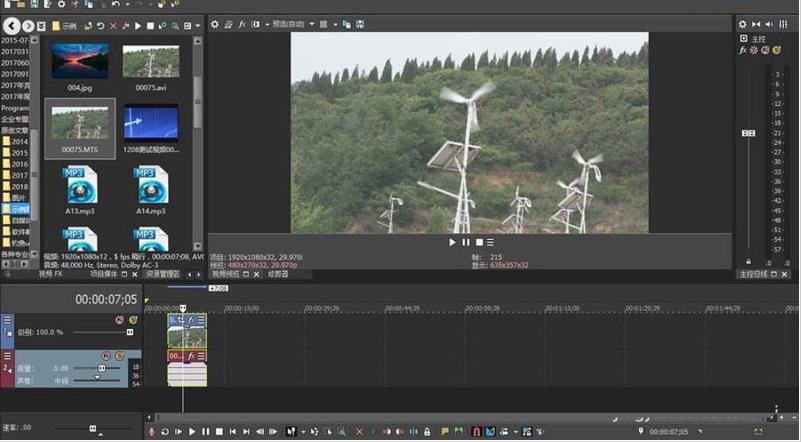Navigate forward in the explorer panel
This screenshot has height=442, width=801.
(x=28, y=26)
